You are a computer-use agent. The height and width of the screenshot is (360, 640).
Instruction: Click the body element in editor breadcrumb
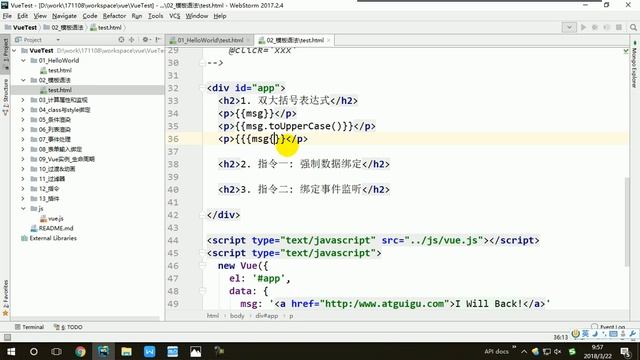pos(237,316)
